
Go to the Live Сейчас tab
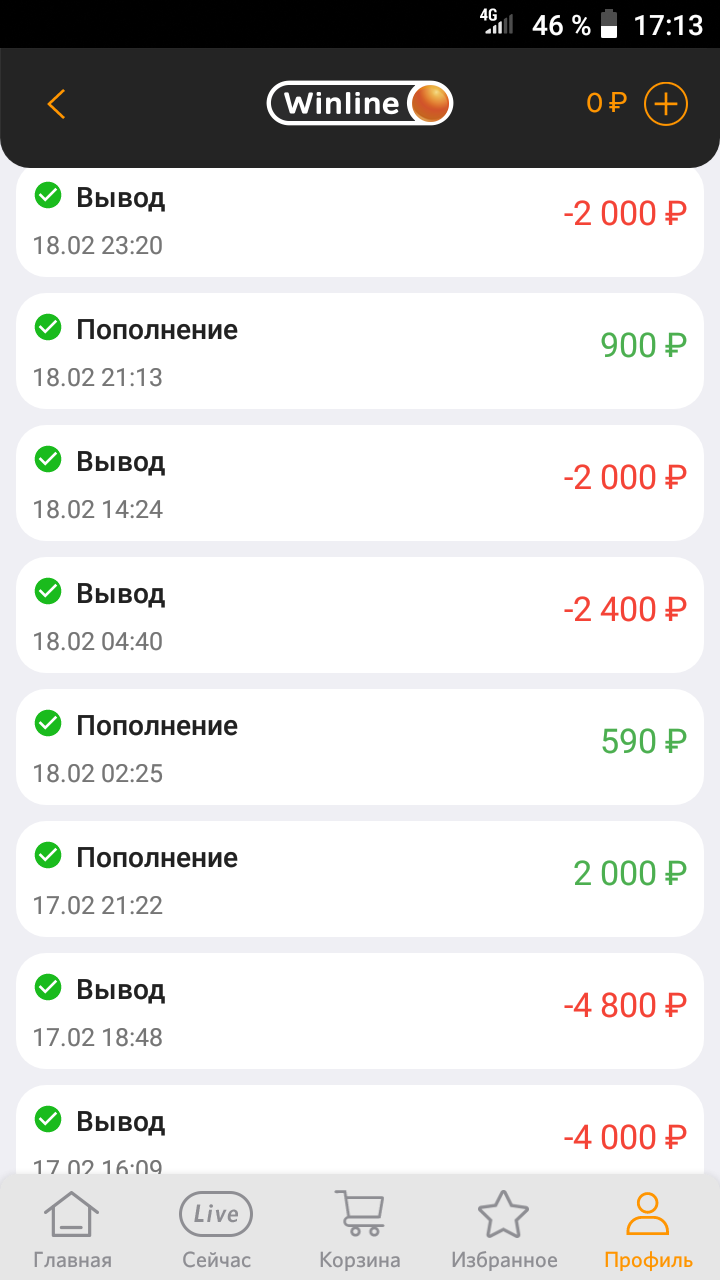(x=216, y=1229)
